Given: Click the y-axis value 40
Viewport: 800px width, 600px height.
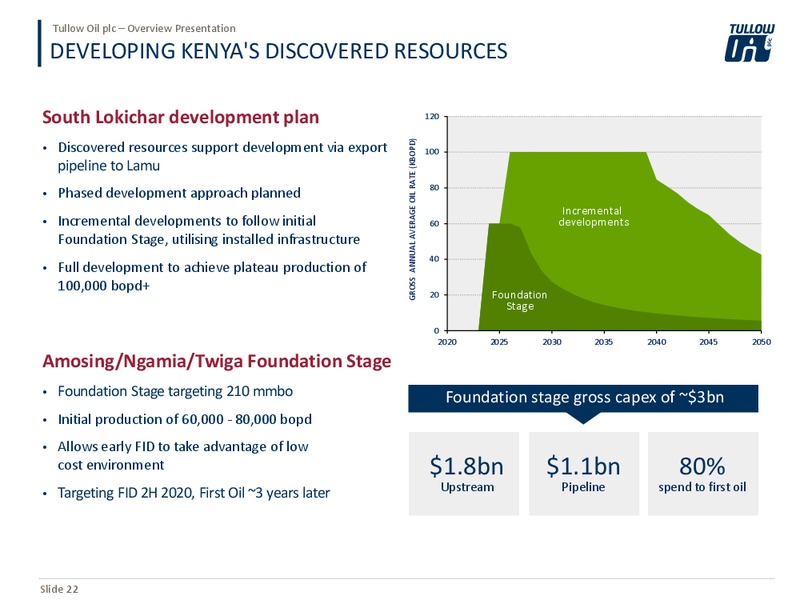Looking at the screenshot, I should pos(434,259).
